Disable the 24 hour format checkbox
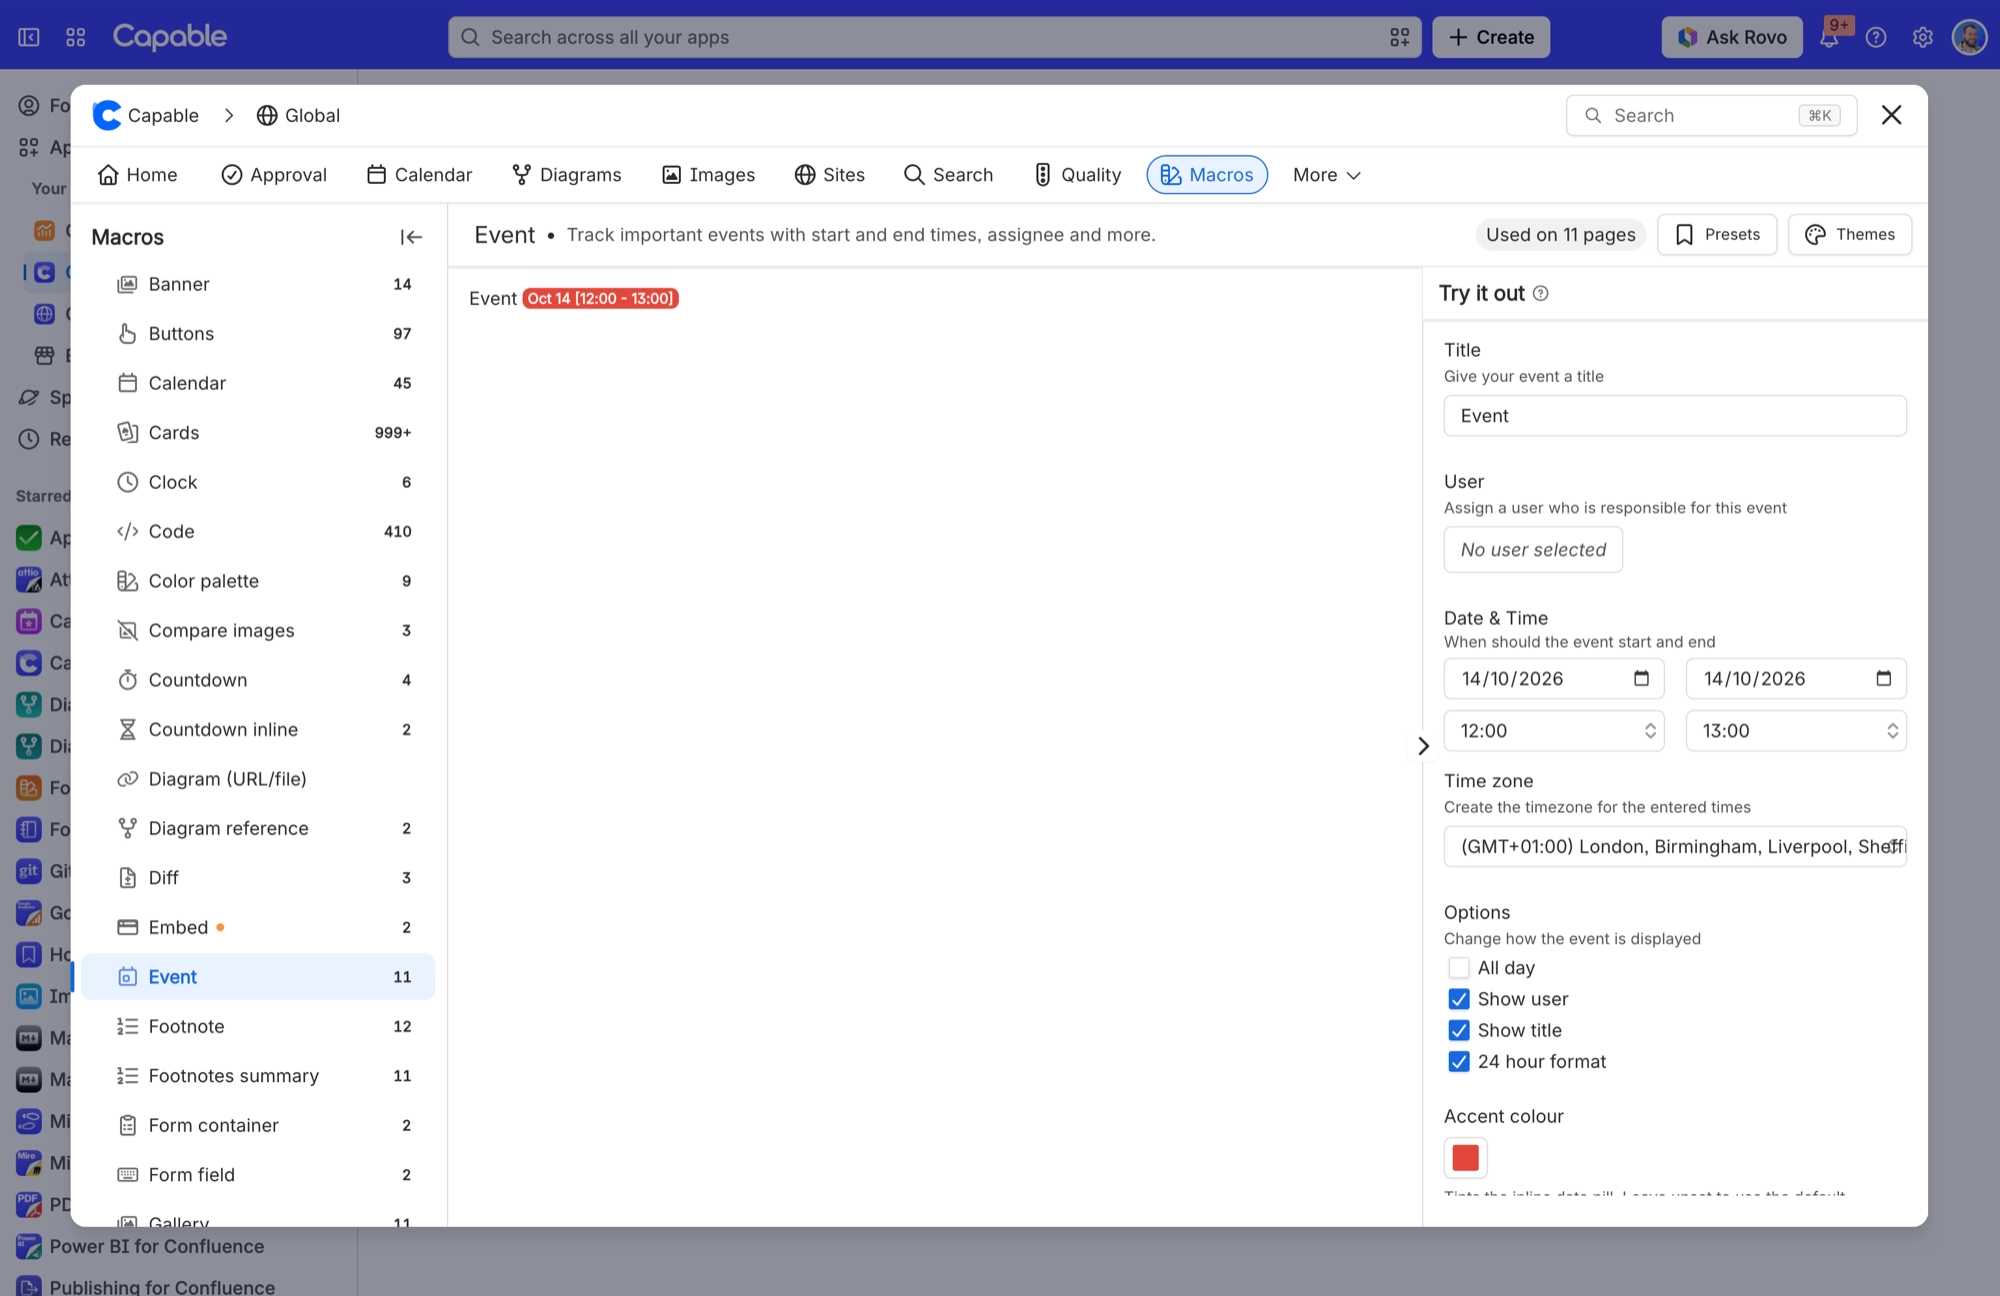This screenshot has height=1296, width=2000. (x=1459, y=1061)
